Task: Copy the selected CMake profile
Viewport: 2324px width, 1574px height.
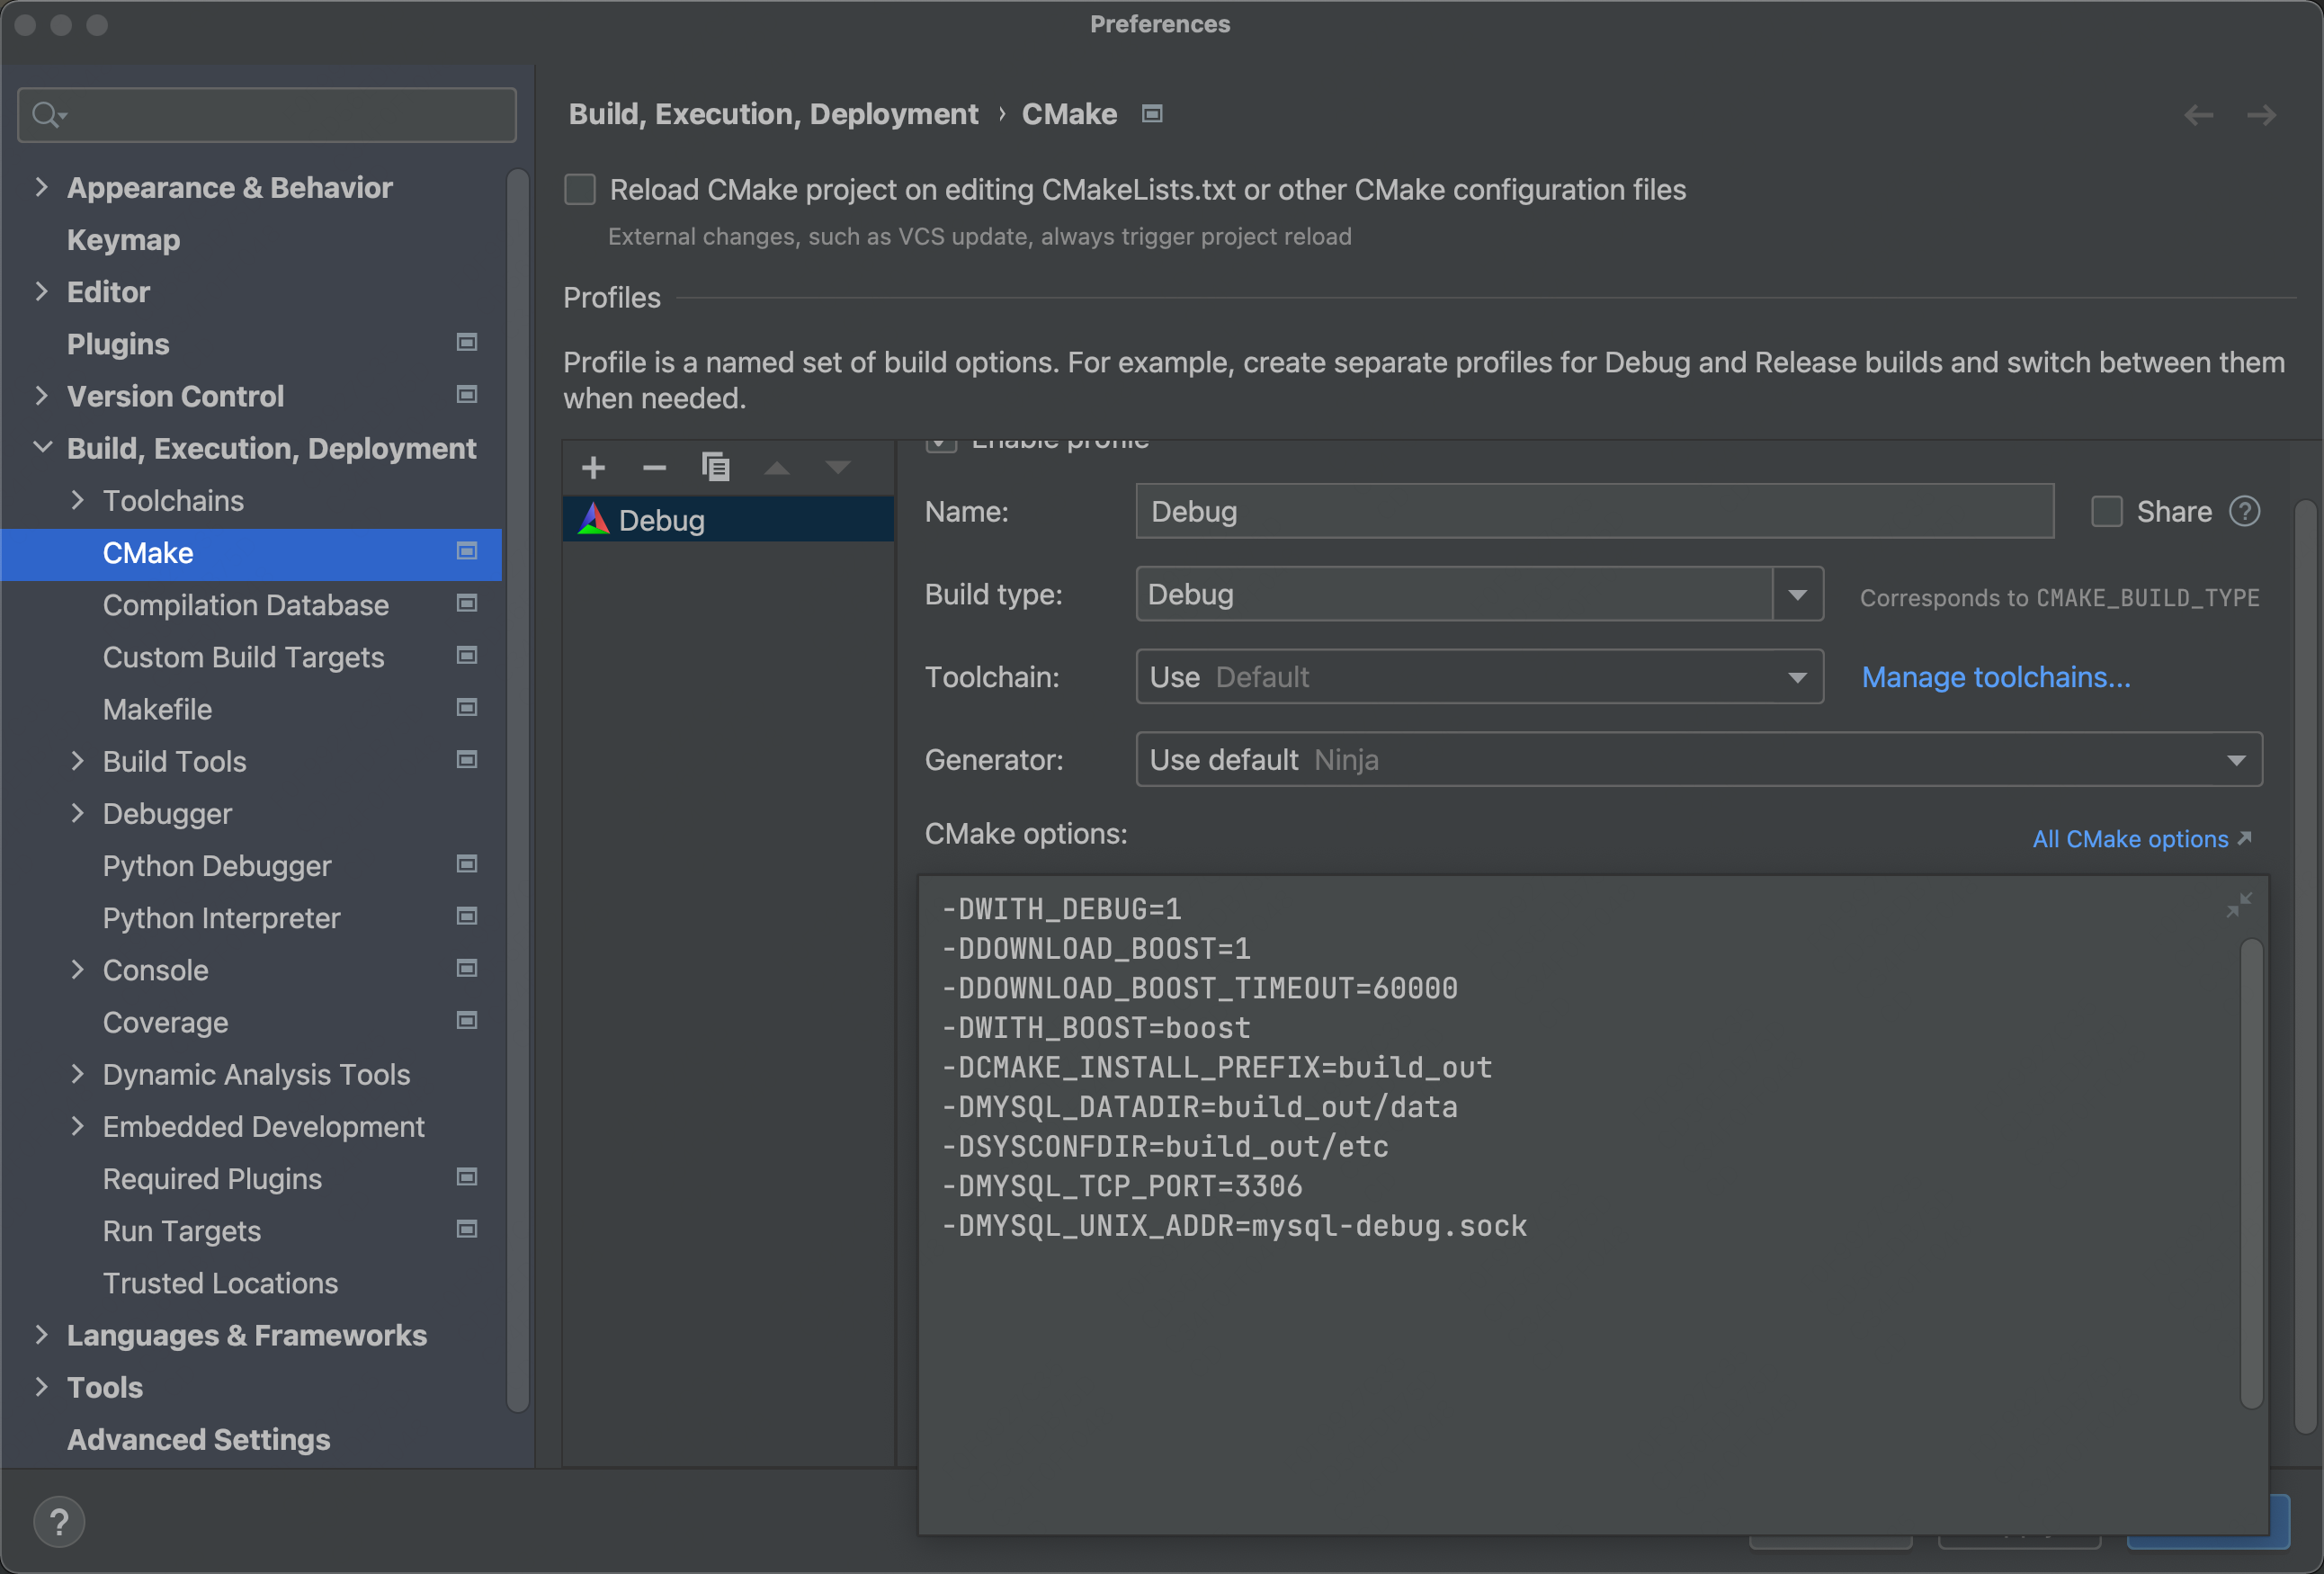Action: 716,467
